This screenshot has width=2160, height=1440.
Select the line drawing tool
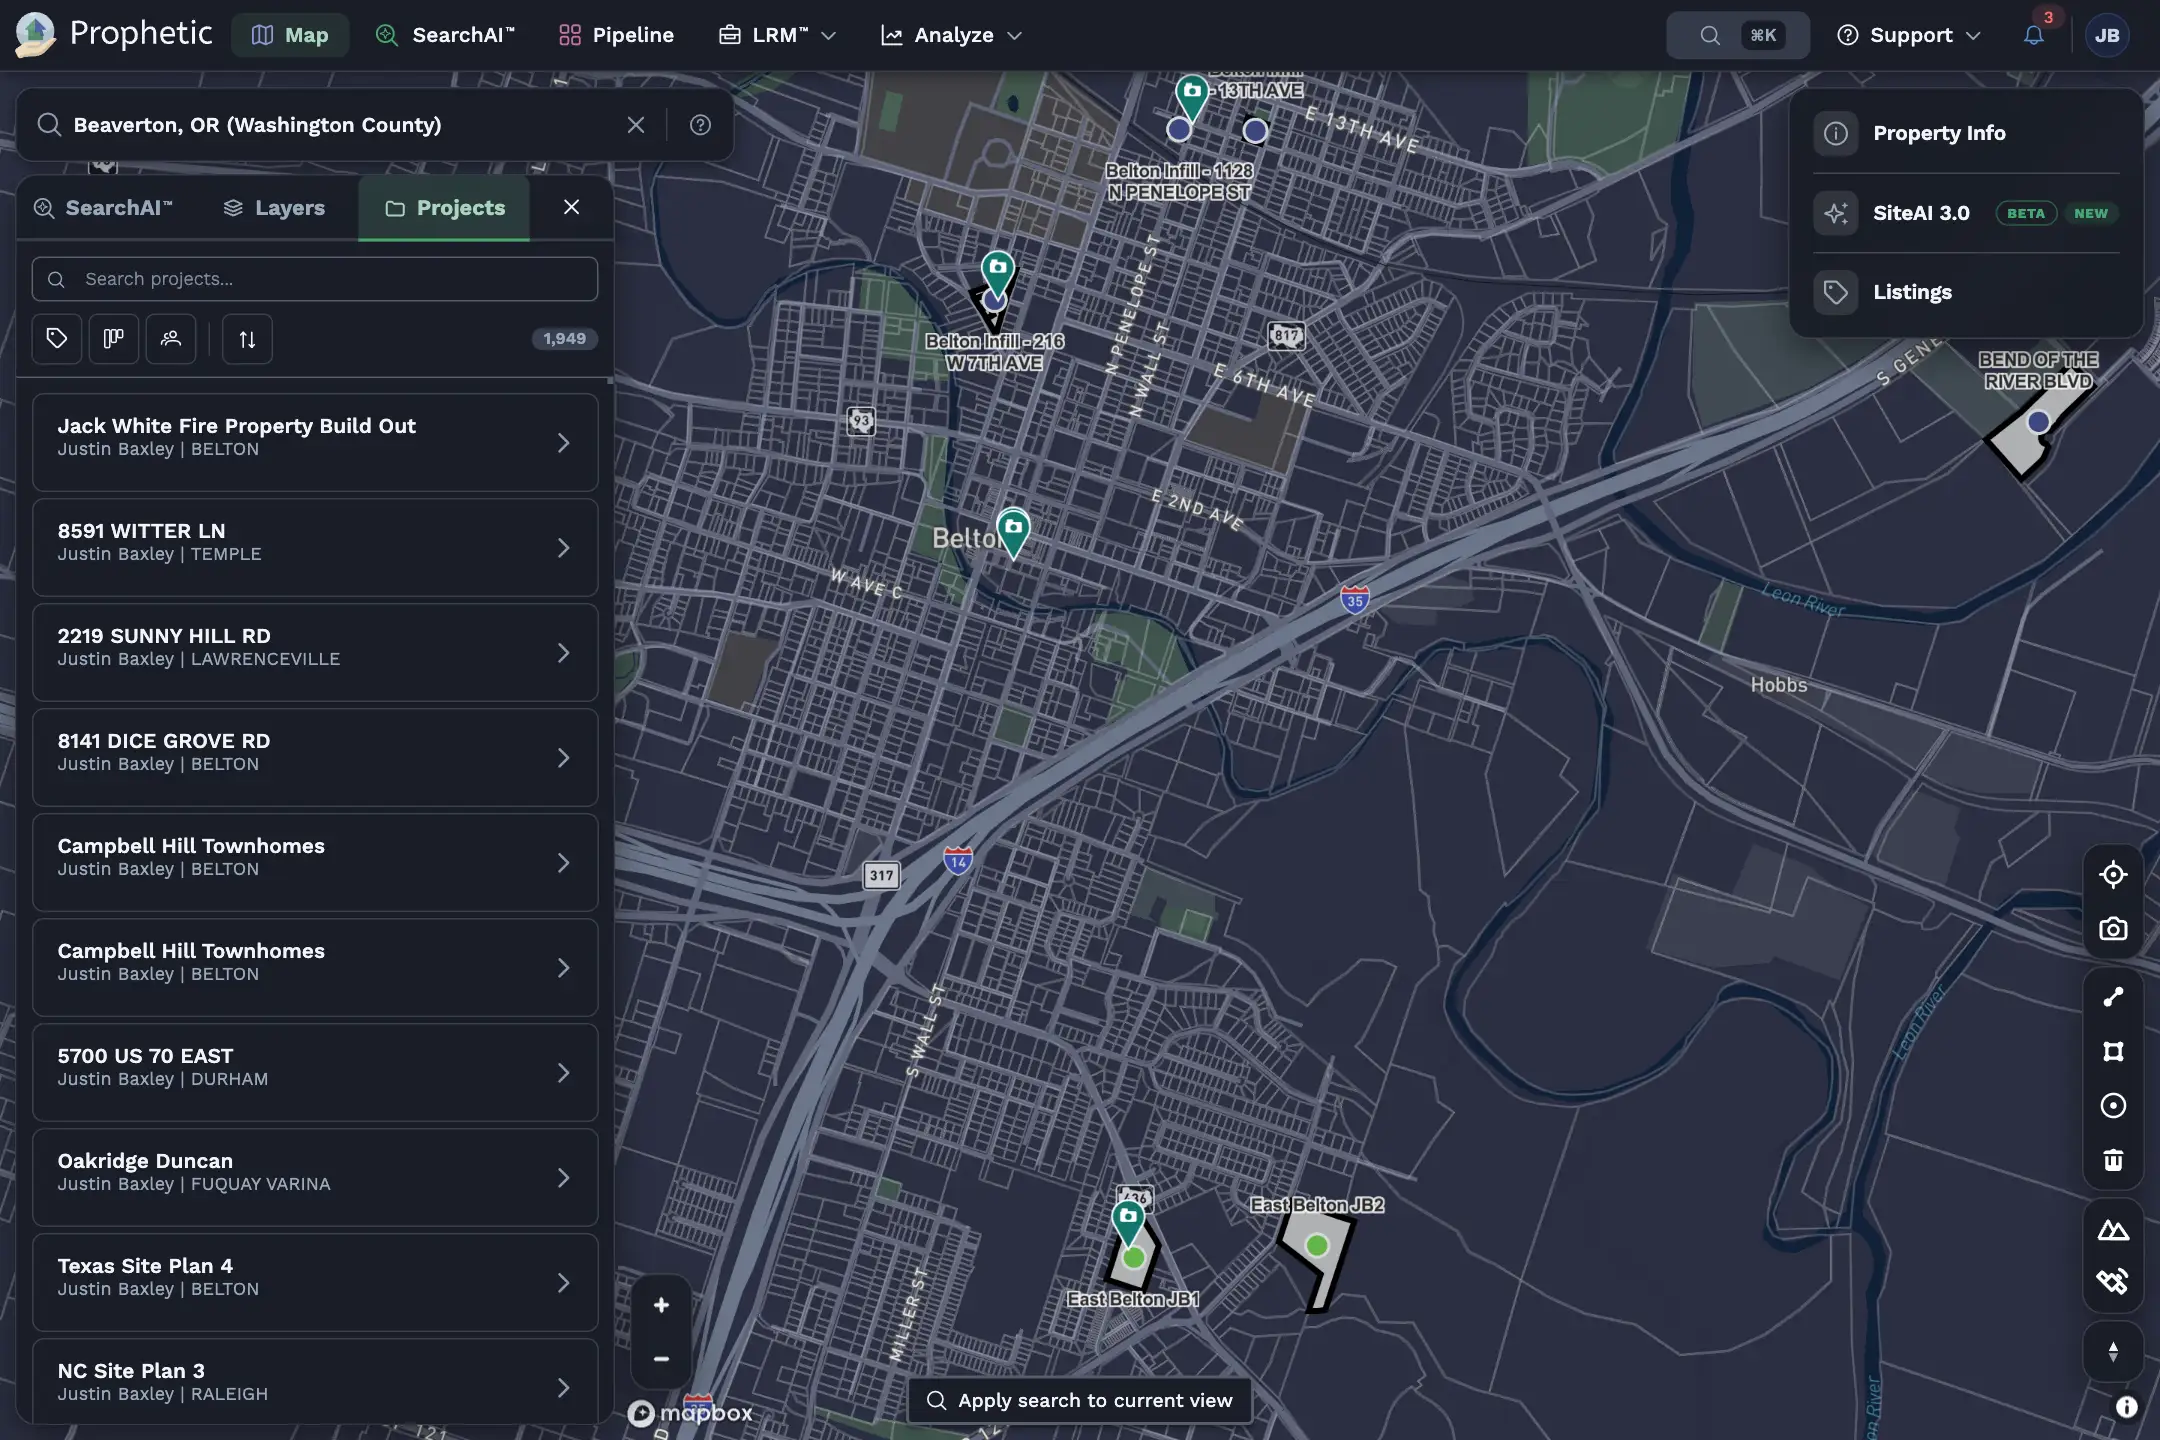click(x=2113, y=997)
